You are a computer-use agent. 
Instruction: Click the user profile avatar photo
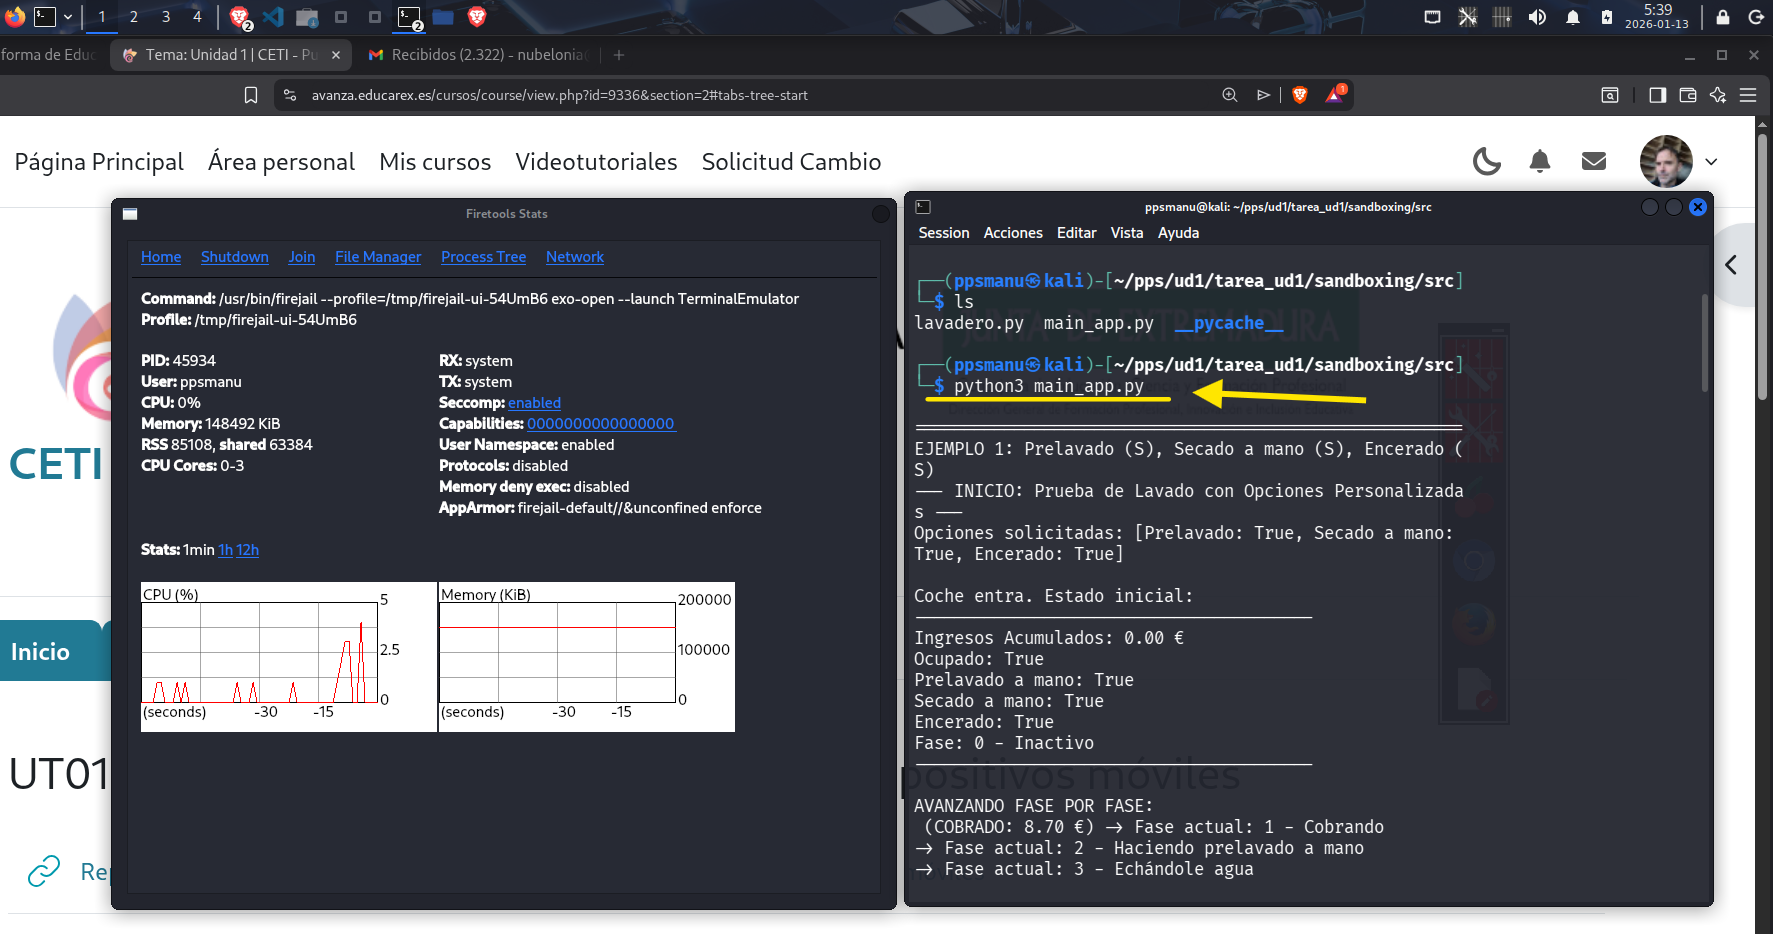1666,161
